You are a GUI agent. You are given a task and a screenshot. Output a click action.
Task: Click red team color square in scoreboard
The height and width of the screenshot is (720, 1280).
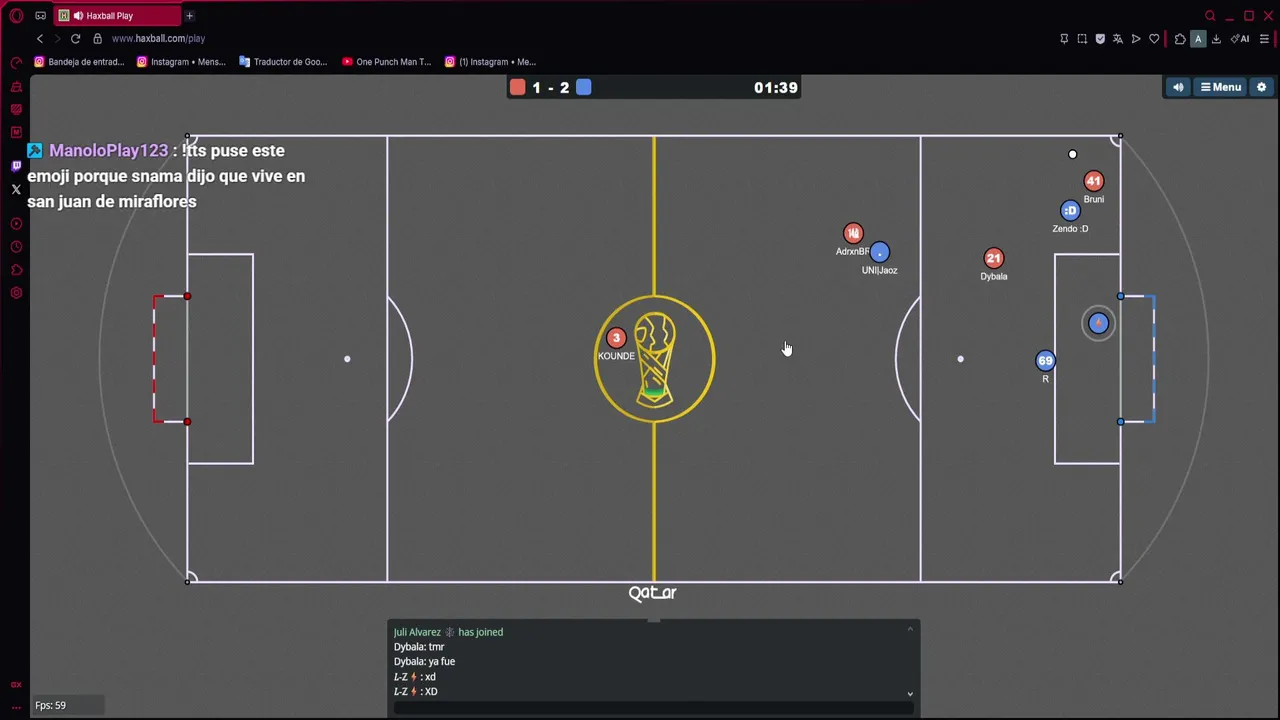click(517, 87)
